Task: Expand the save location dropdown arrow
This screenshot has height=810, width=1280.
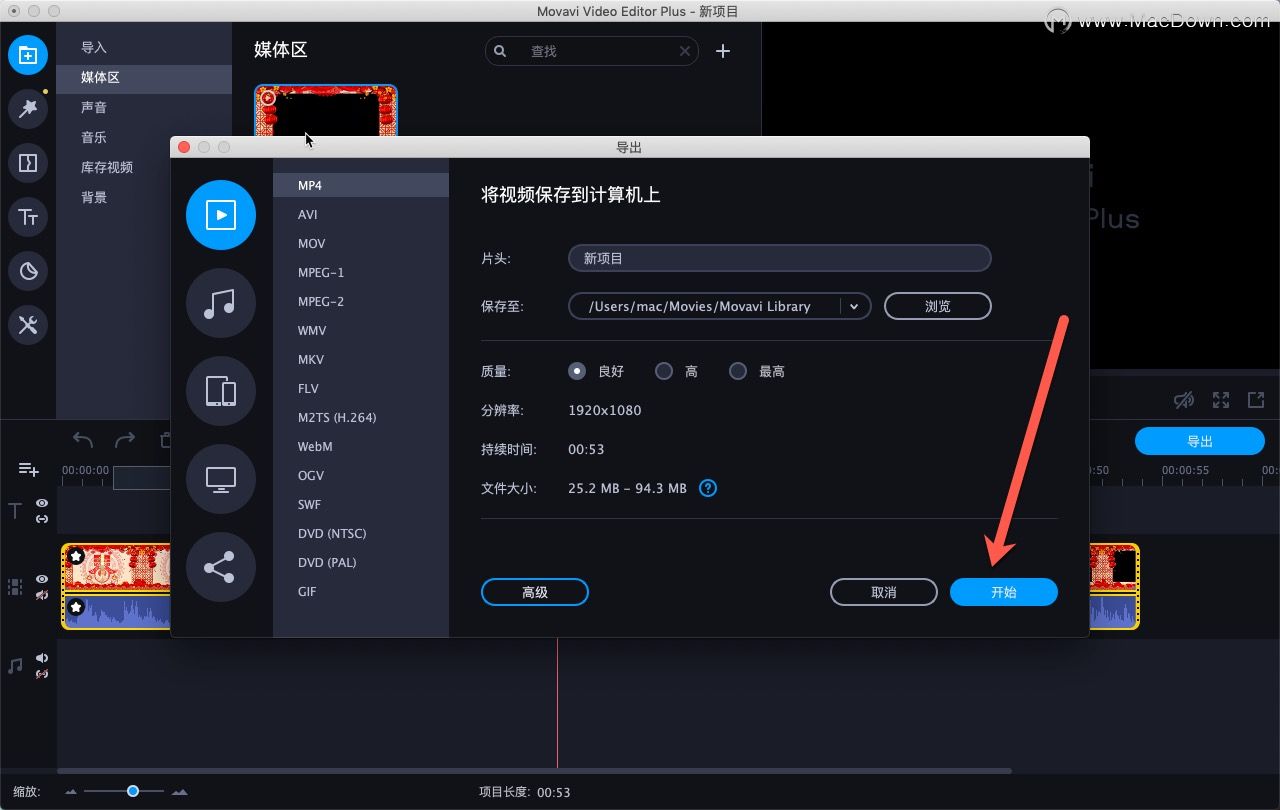Action: (x=854, y=306)
